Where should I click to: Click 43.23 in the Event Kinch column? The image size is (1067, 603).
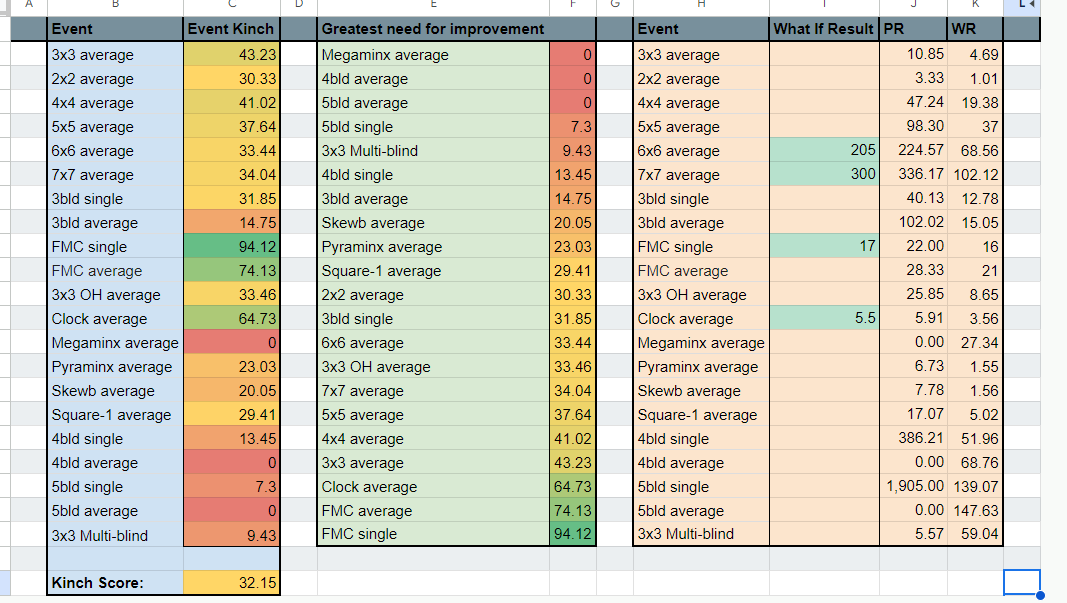point(231,54)
